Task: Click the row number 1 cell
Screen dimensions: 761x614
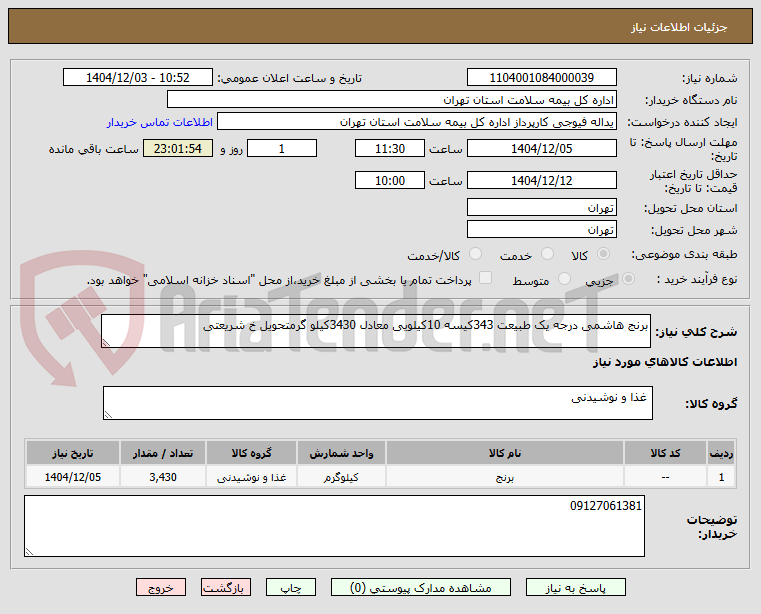Action: pos(721,477)
